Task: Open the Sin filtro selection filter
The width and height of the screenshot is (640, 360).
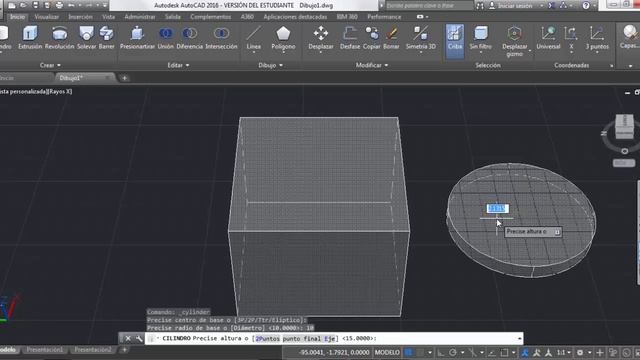Action: point(480,39)
